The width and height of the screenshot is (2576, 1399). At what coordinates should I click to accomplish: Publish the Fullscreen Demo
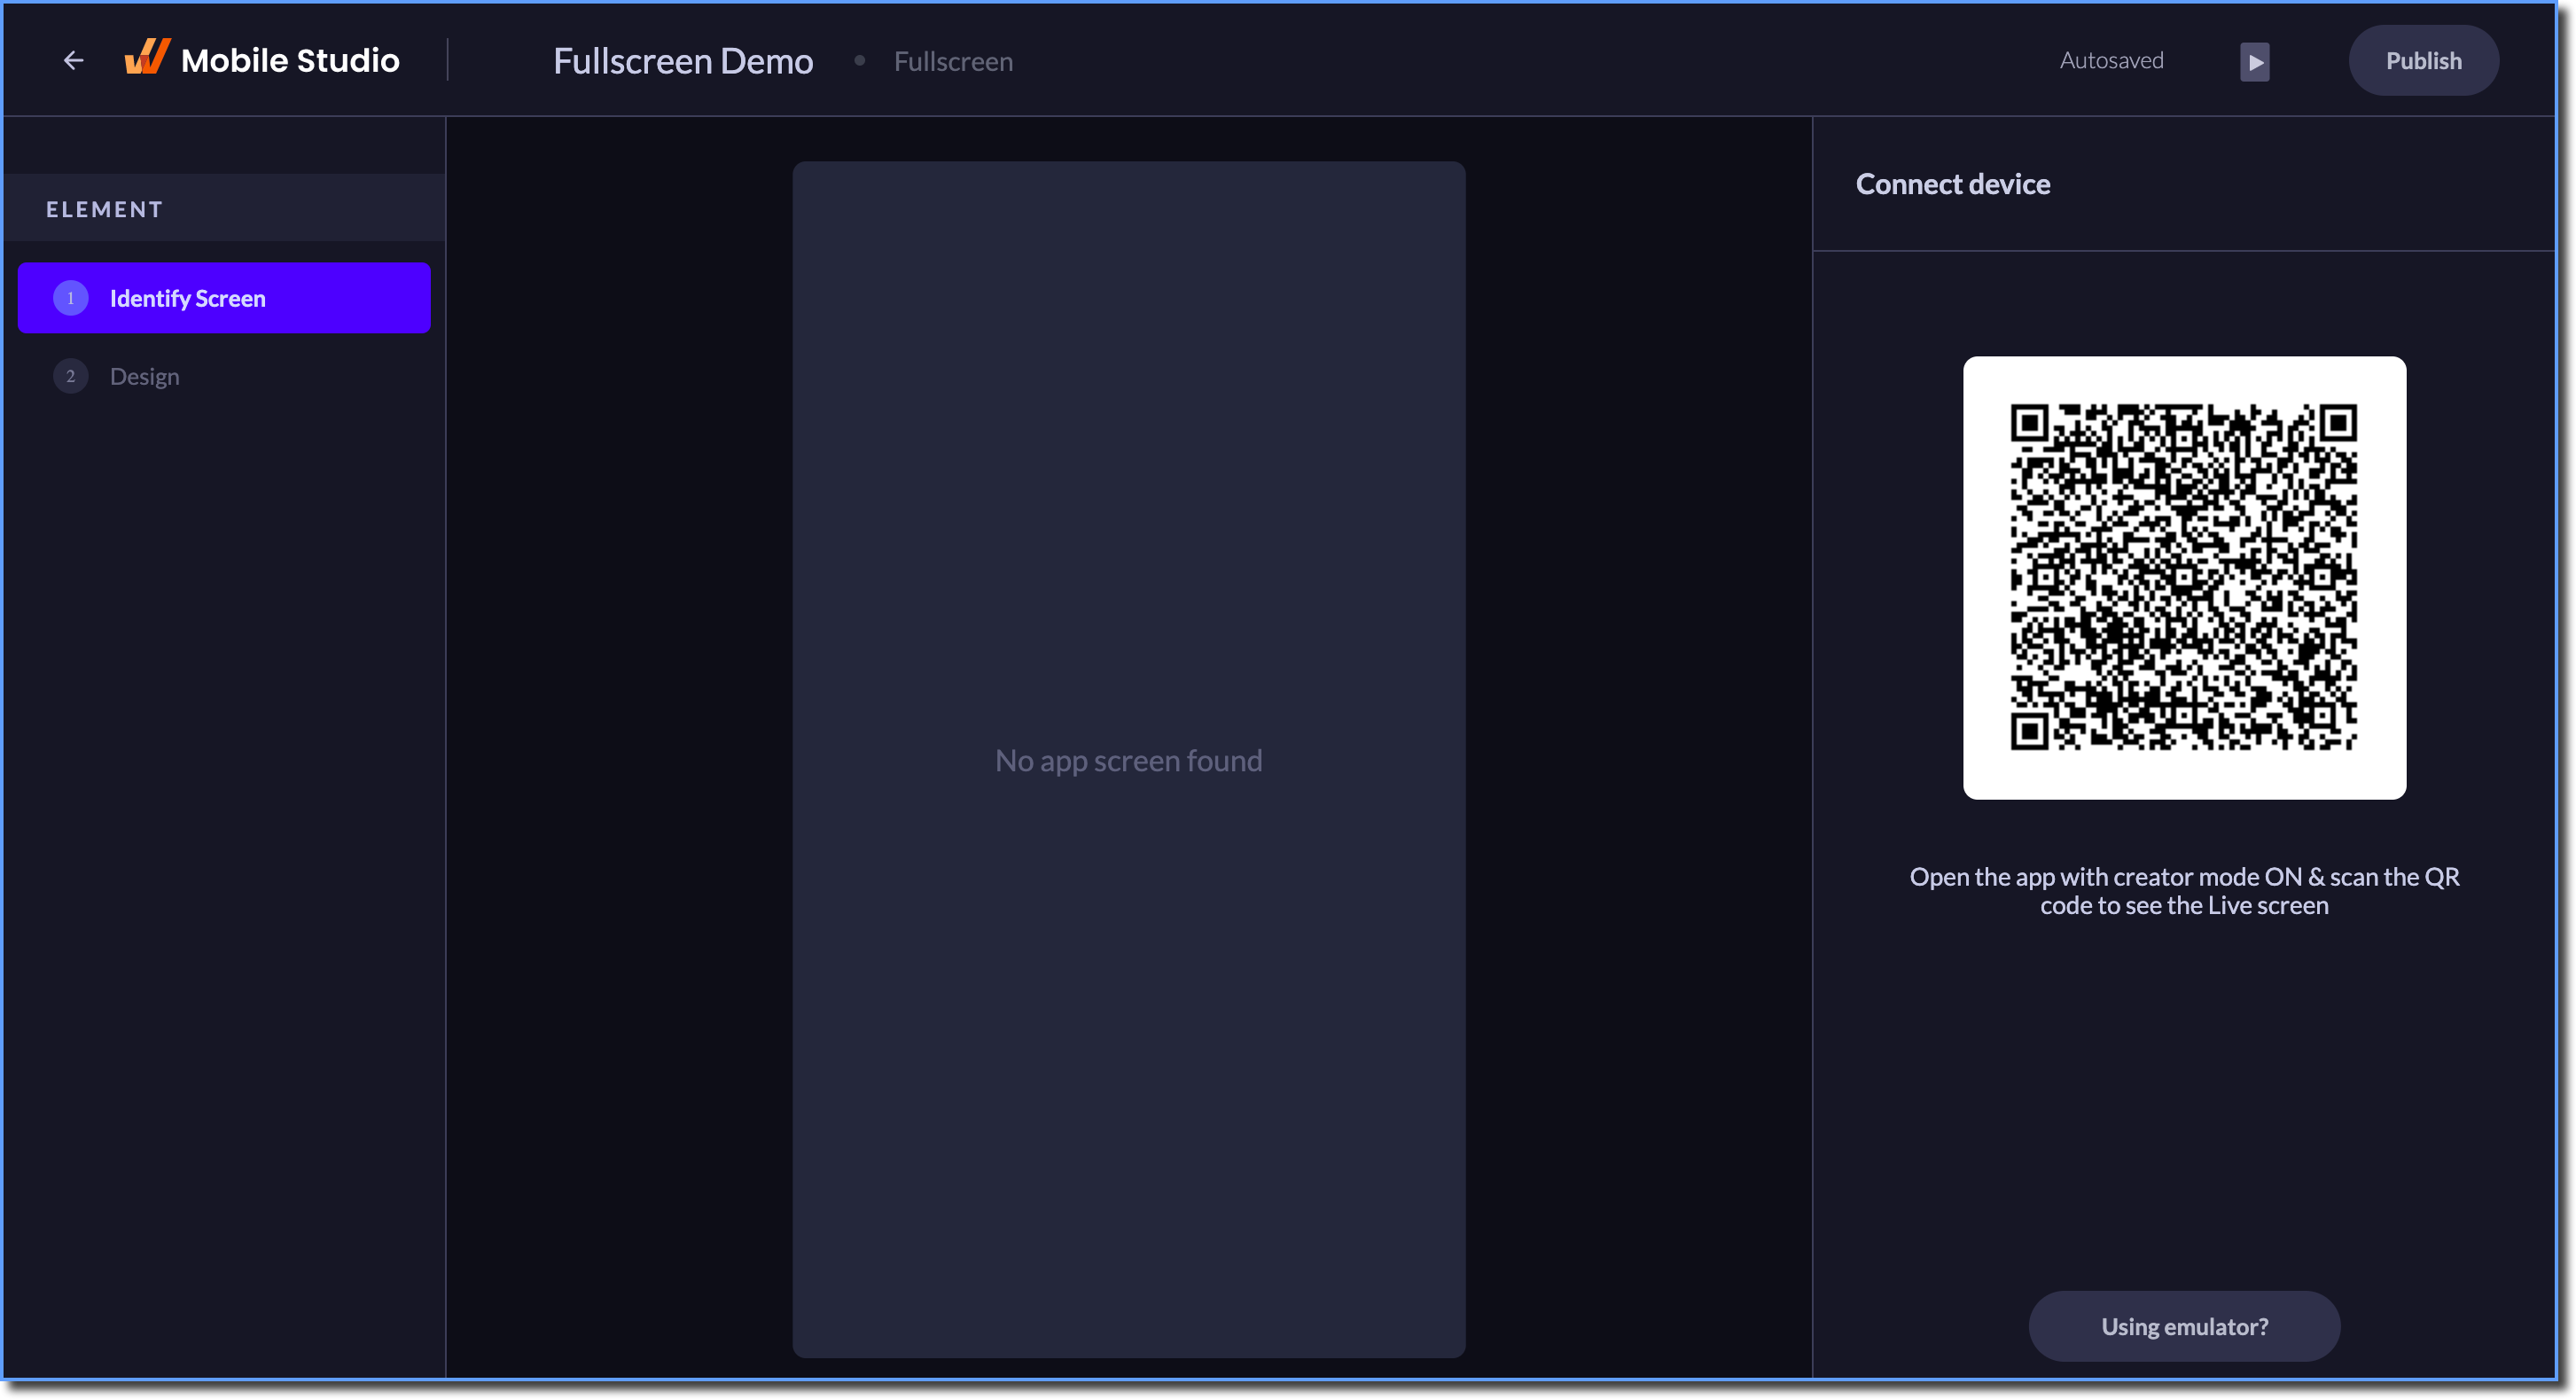[2423, 61]
